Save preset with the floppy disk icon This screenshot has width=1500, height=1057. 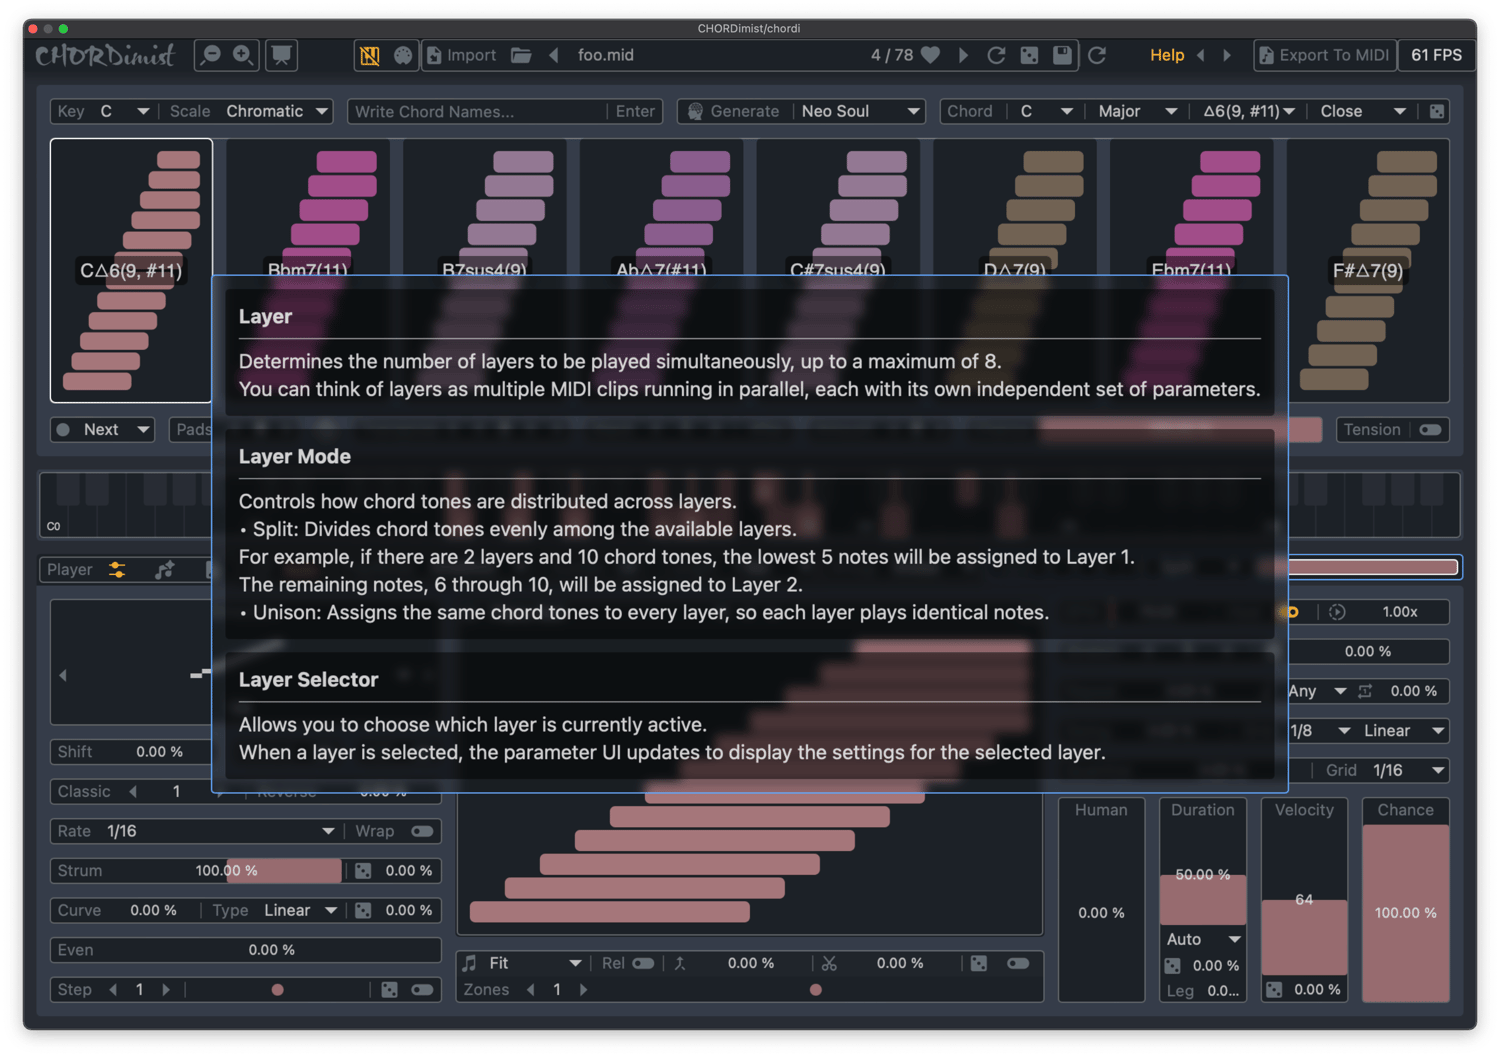point(1062,55)
